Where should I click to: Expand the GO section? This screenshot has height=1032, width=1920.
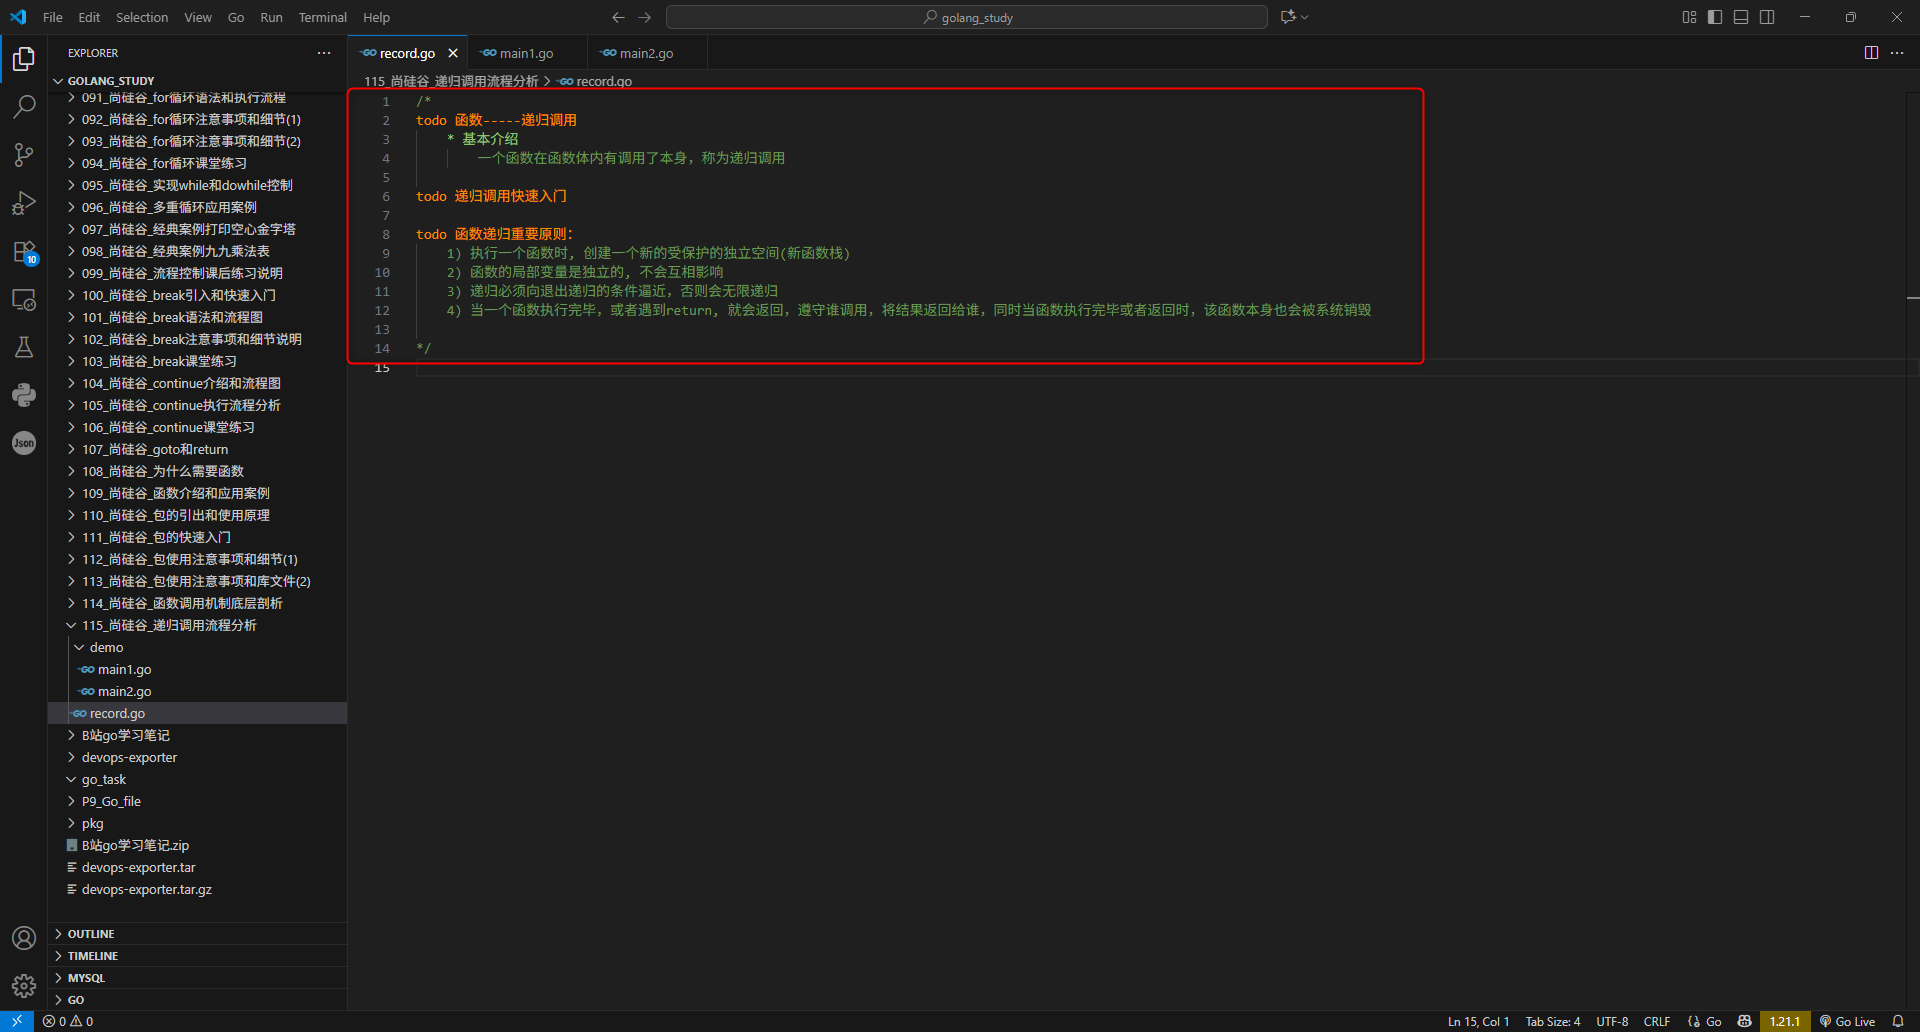point(198,1000)
